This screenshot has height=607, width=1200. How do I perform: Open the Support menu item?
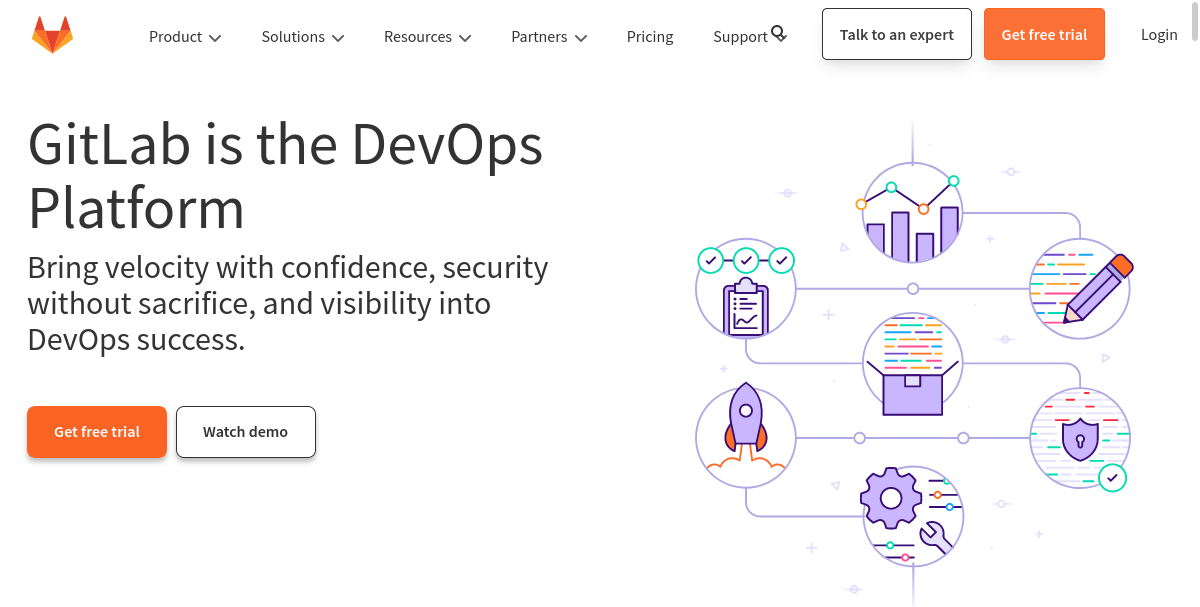(740, 37)
